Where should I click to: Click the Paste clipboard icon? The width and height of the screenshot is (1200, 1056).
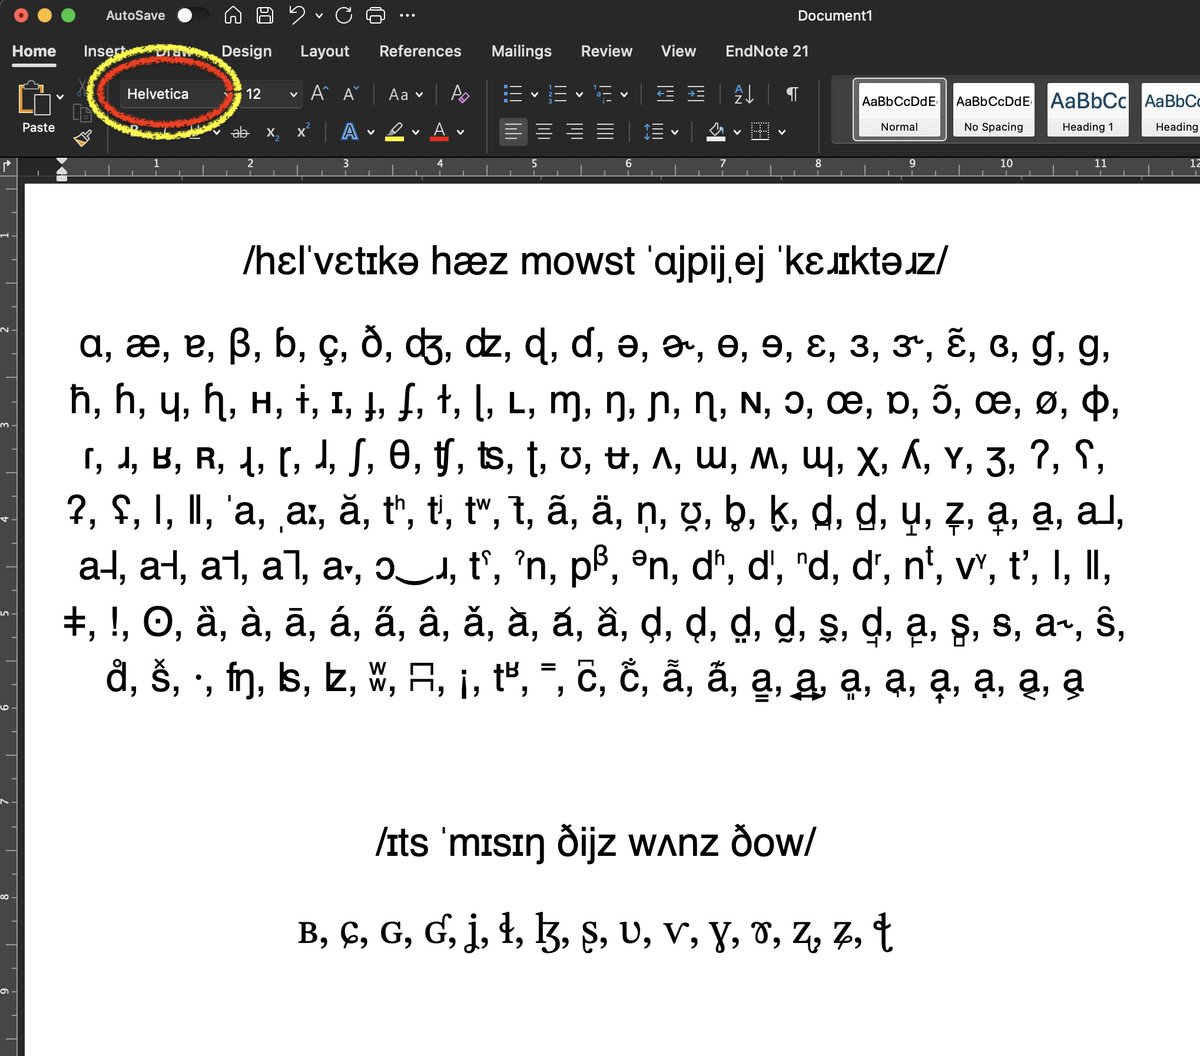pos(34,98)
